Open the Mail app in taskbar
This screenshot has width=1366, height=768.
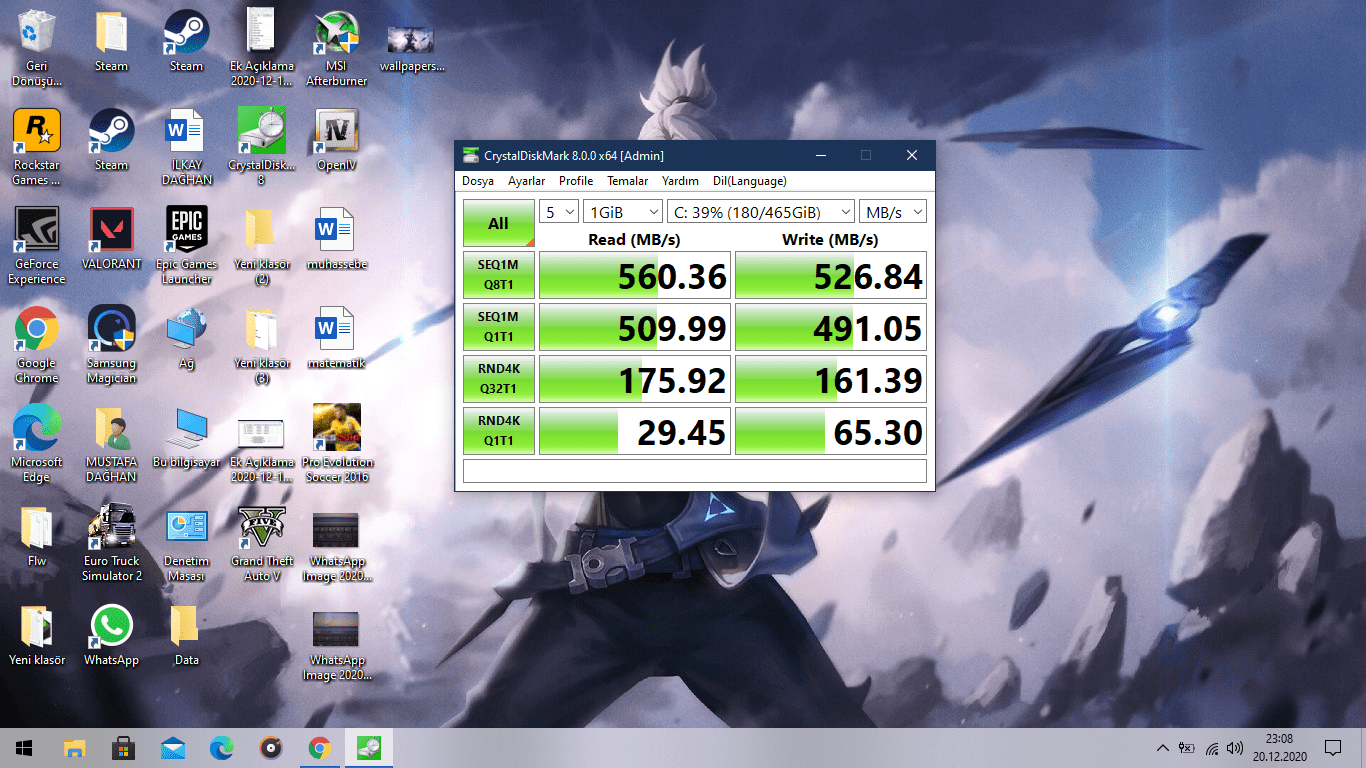click(x=172, y=747)
